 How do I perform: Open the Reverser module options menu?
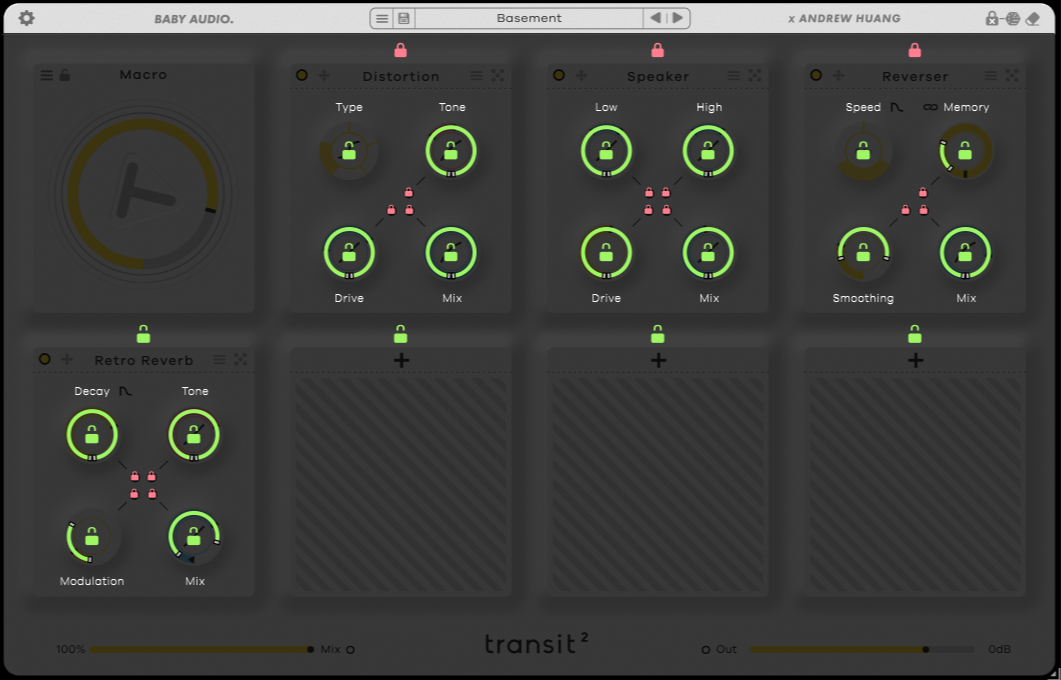991,76
